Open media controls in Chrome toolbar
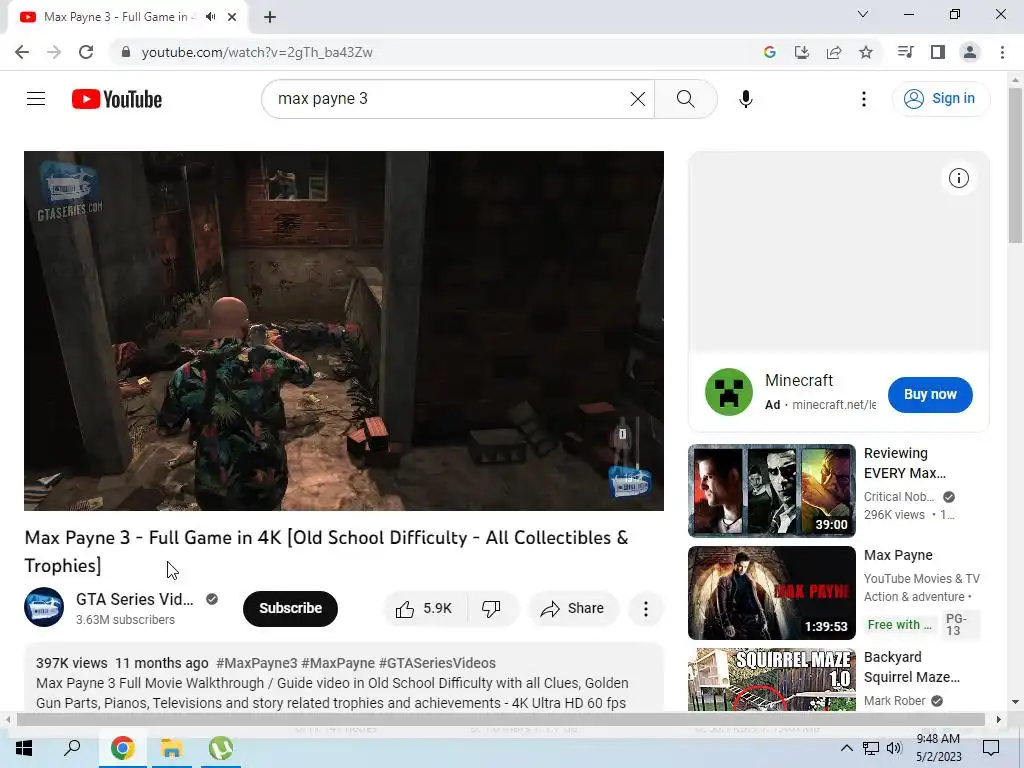The width and height of the screenshot is (1024, 768). (x=905, y=52)
